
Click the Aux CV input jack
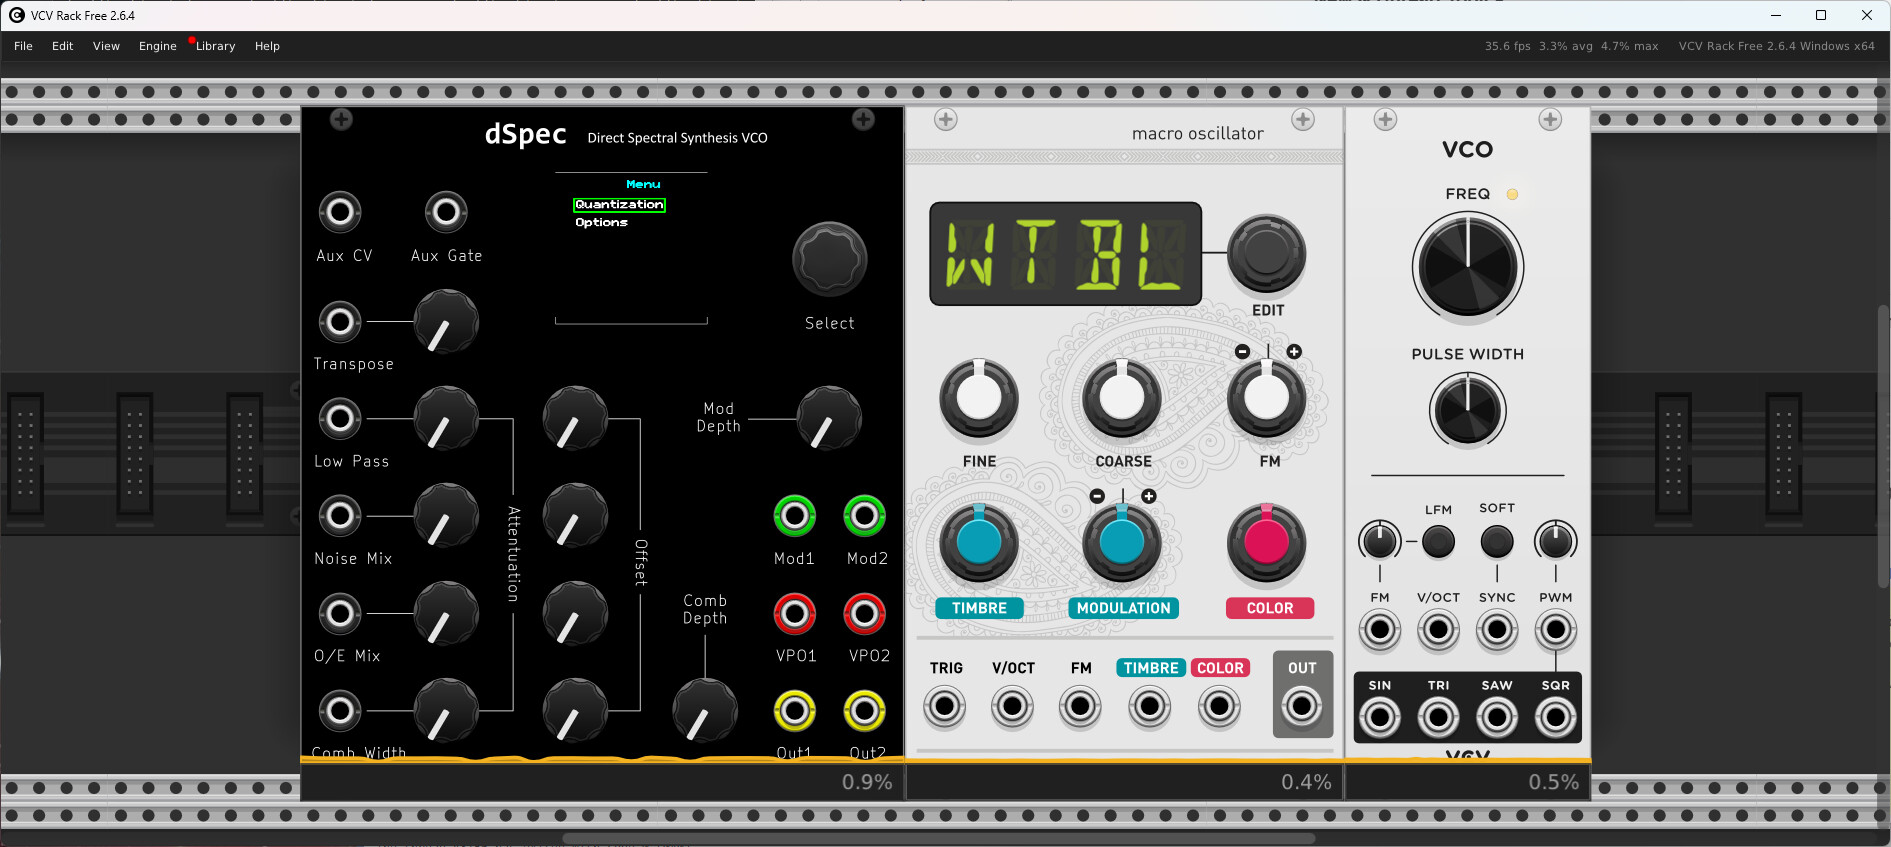[340, 212]
